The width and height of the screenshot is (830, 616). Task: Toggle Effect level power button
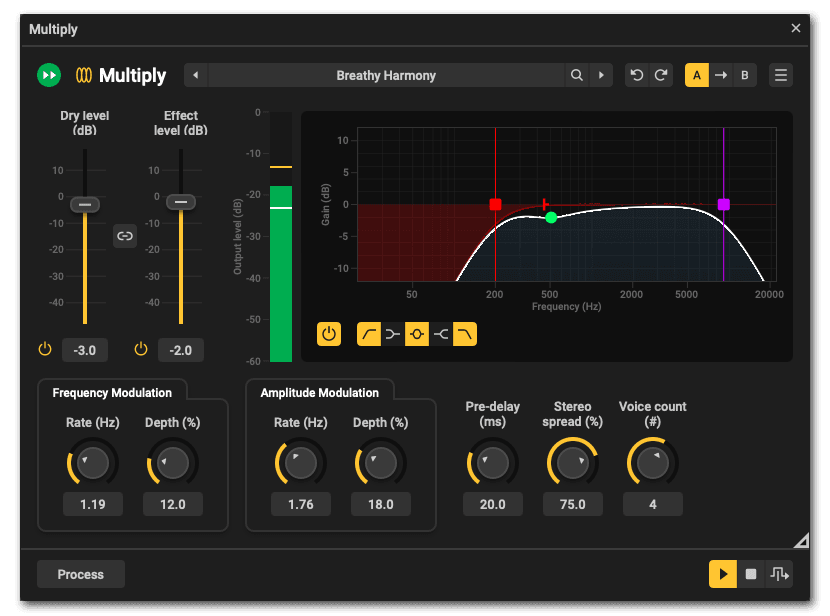[x=141, y=349]
